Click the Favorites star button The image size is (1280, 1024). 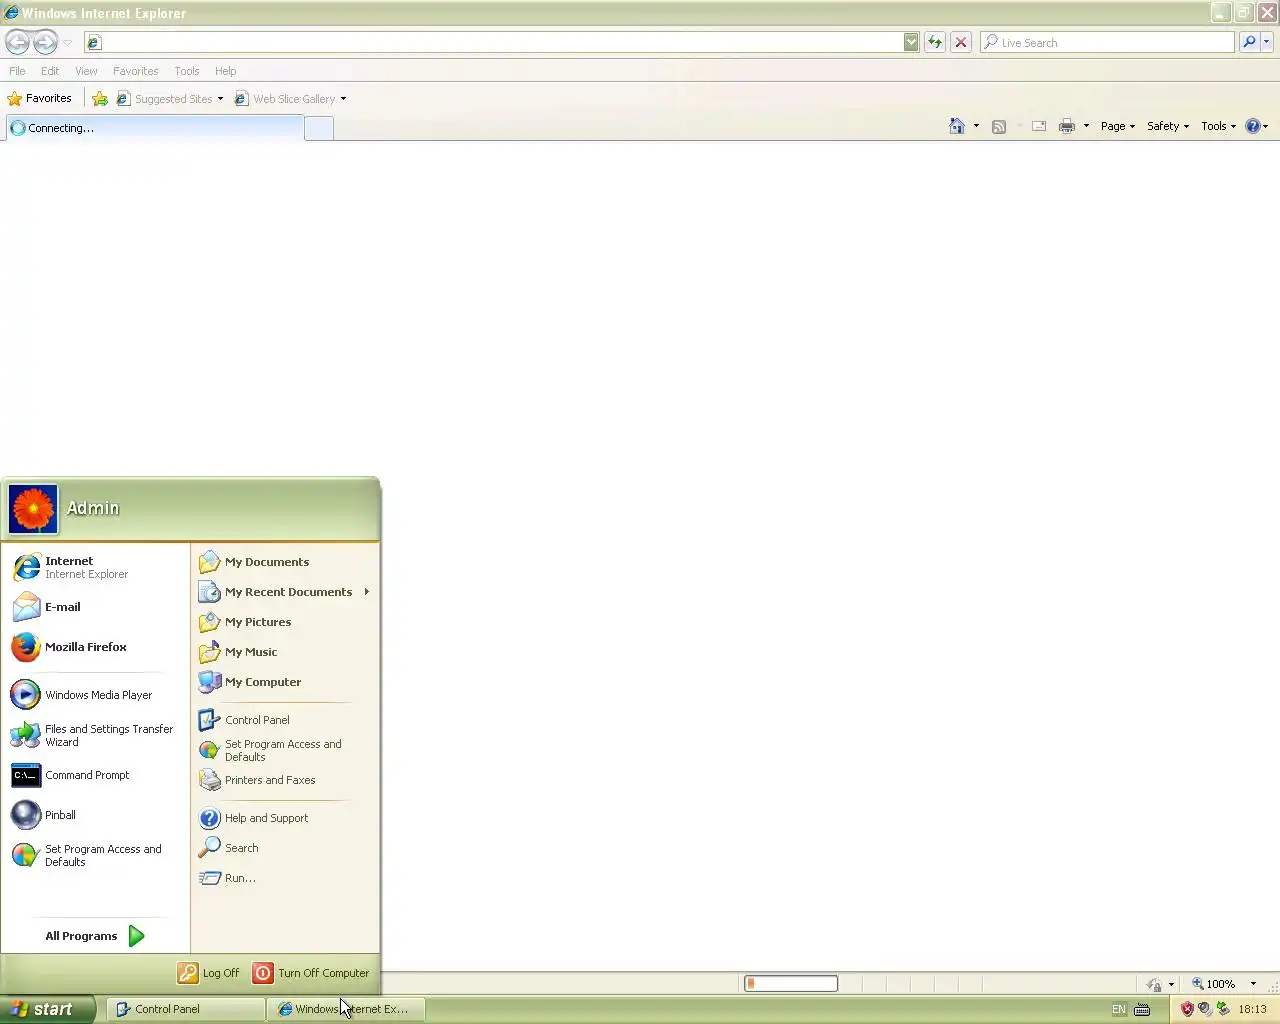pyautogui.click(x=40, y=98)
